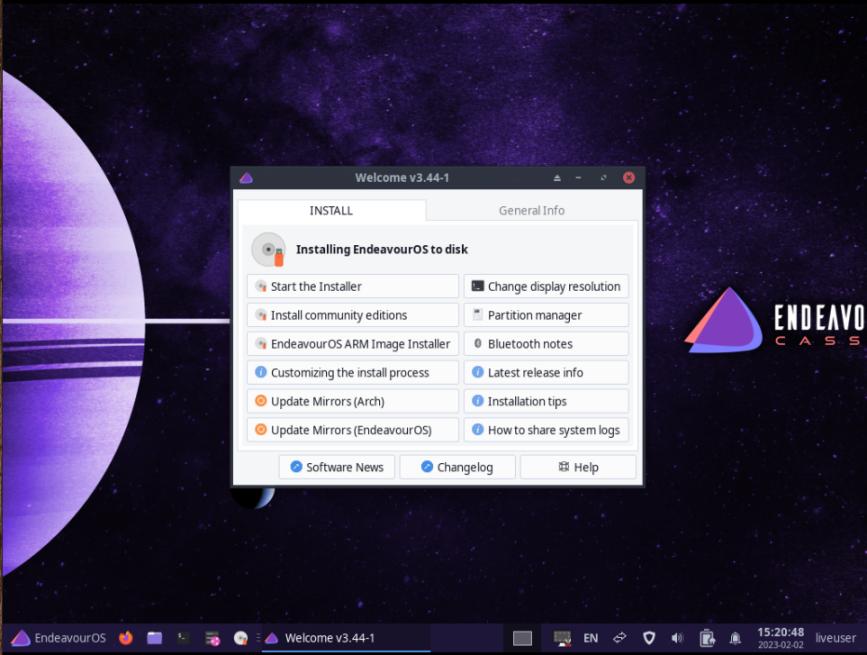867x655 pixels.
Task: Open the liveuser session menu
Action: coord(835,638)
